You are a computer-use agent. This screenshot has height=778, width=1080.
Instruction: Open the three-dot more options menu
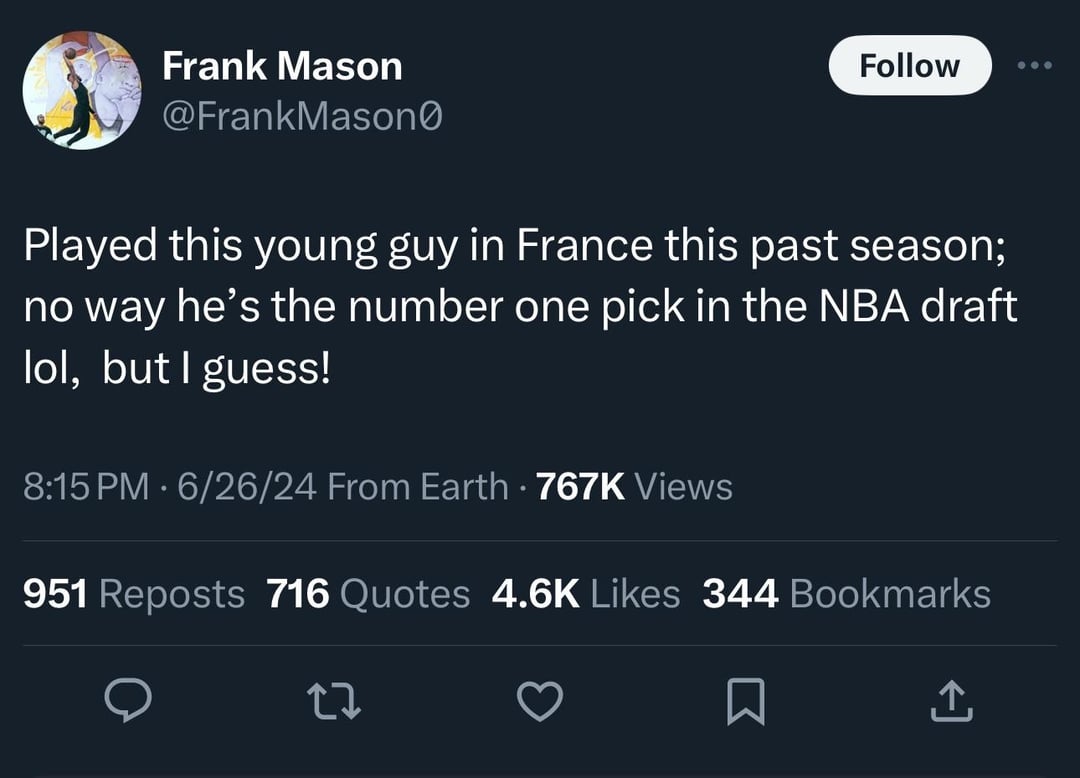coord(1035,66)
